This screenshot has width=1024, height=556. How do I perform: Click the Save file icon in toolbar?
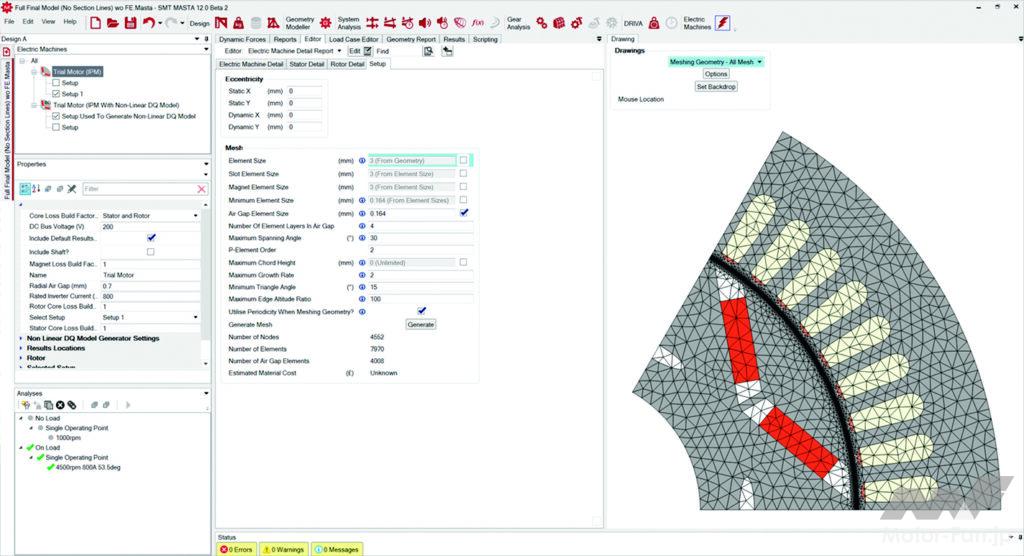click(130, 22)
